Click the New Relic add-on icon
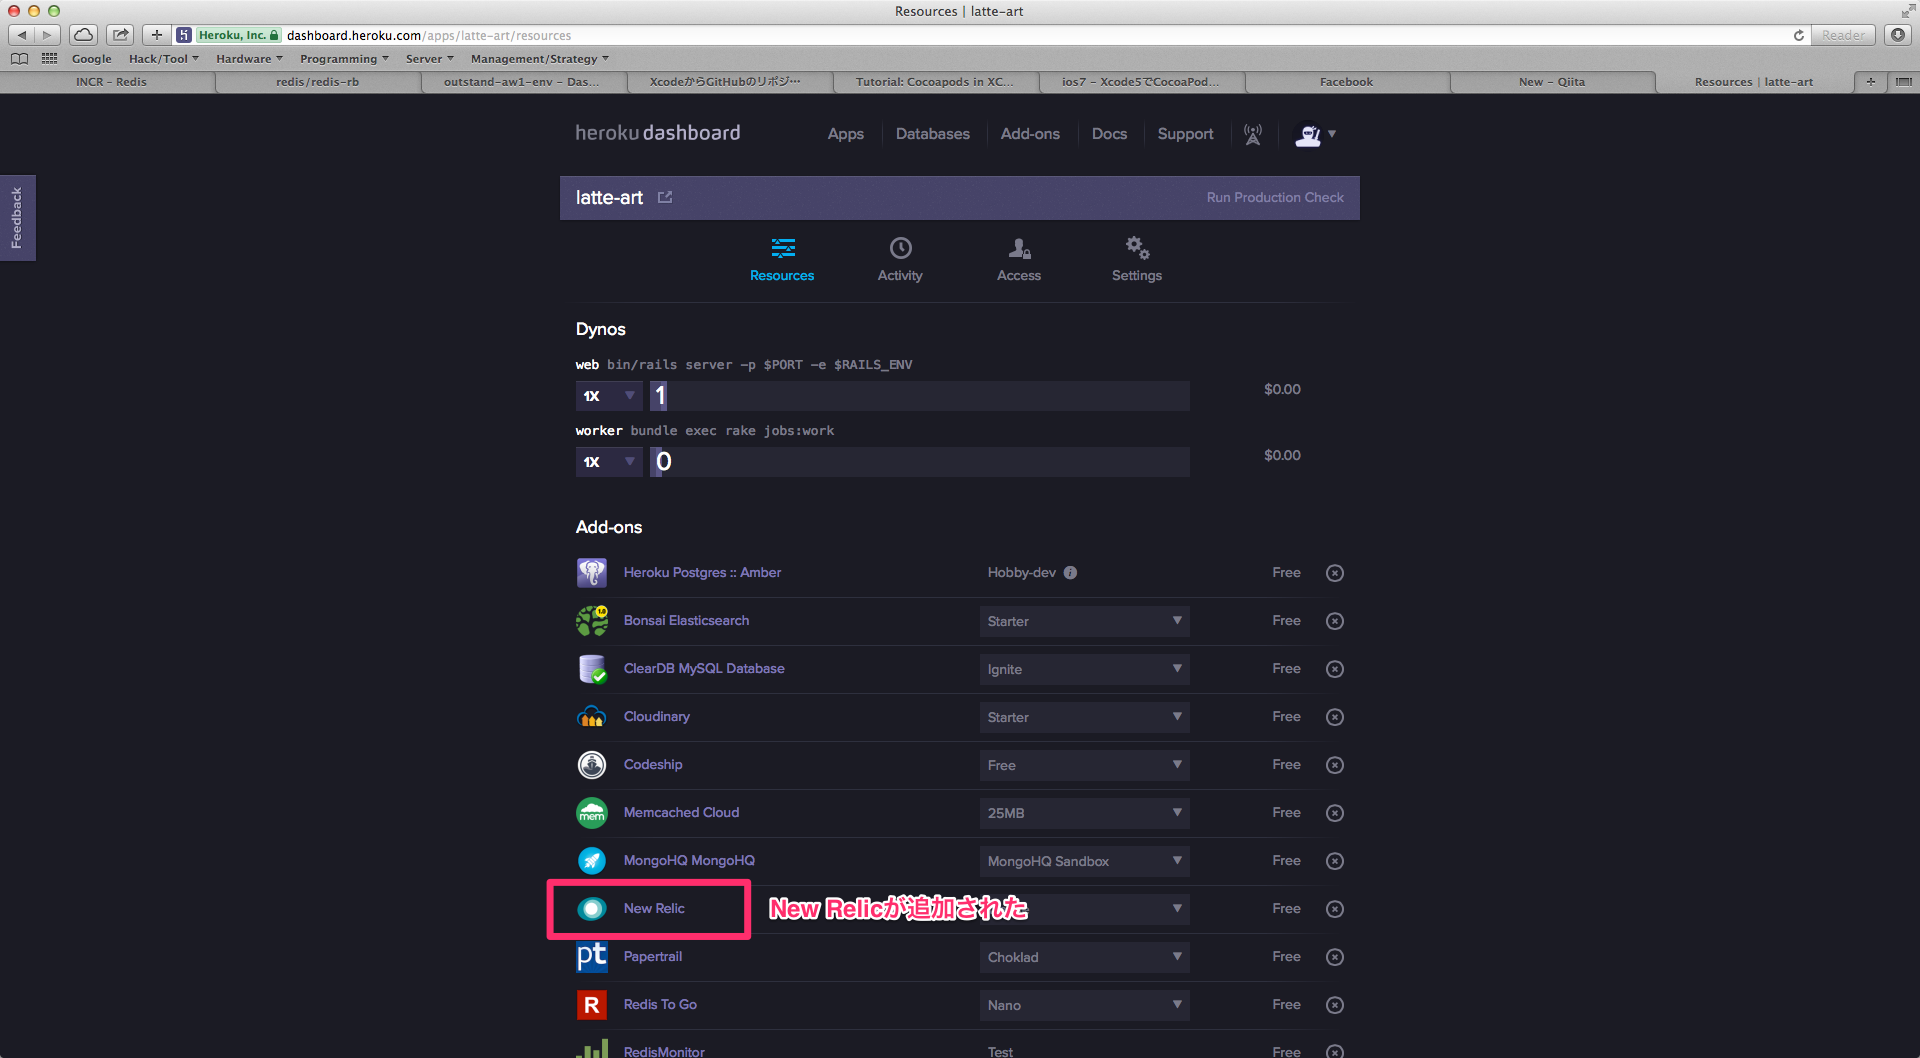 tap(592, 909)
